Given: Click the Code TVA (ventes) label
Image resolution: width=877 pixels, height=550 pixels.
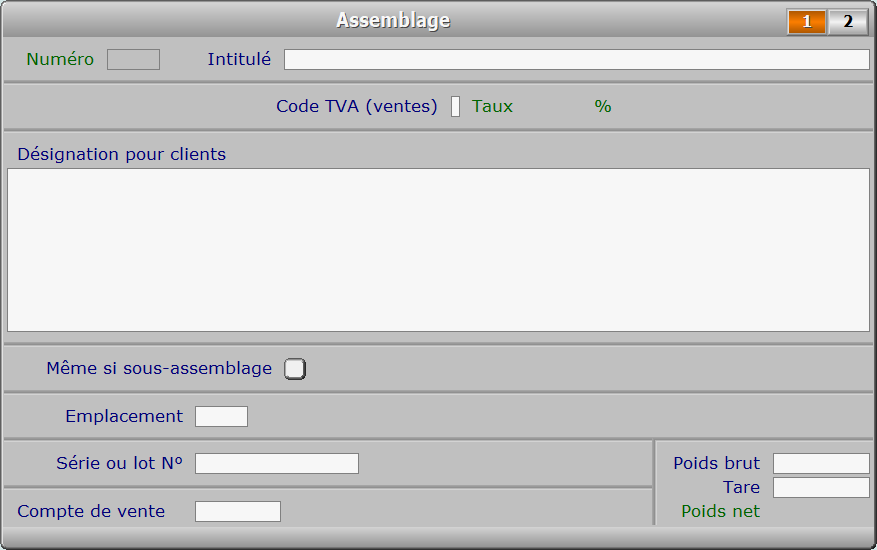Looking at the screenshot, I should point(357,106).
